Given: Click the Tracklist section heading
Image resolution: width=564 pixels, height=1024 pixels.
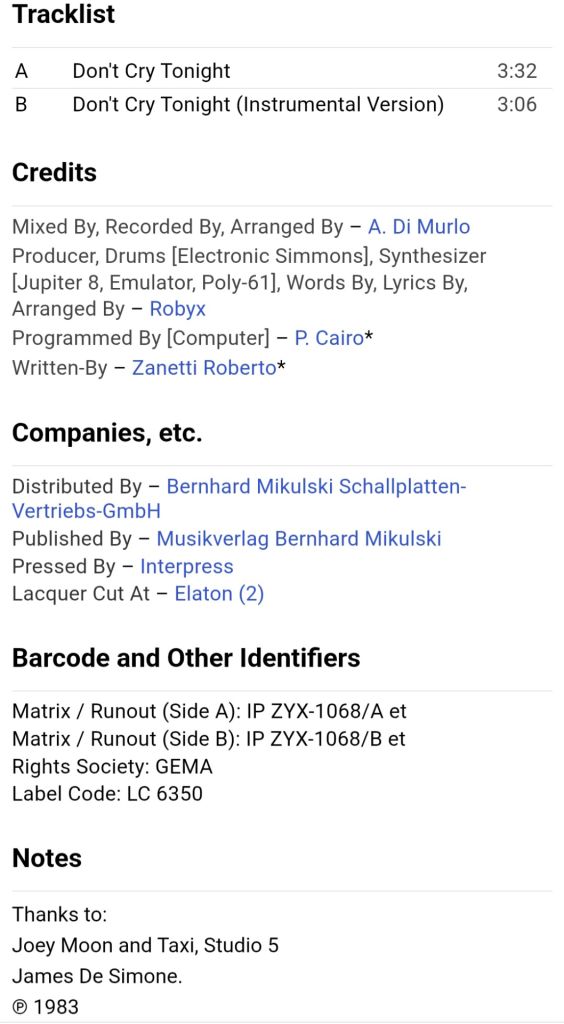Looking at the screenshot, I should tap(63, 14).
